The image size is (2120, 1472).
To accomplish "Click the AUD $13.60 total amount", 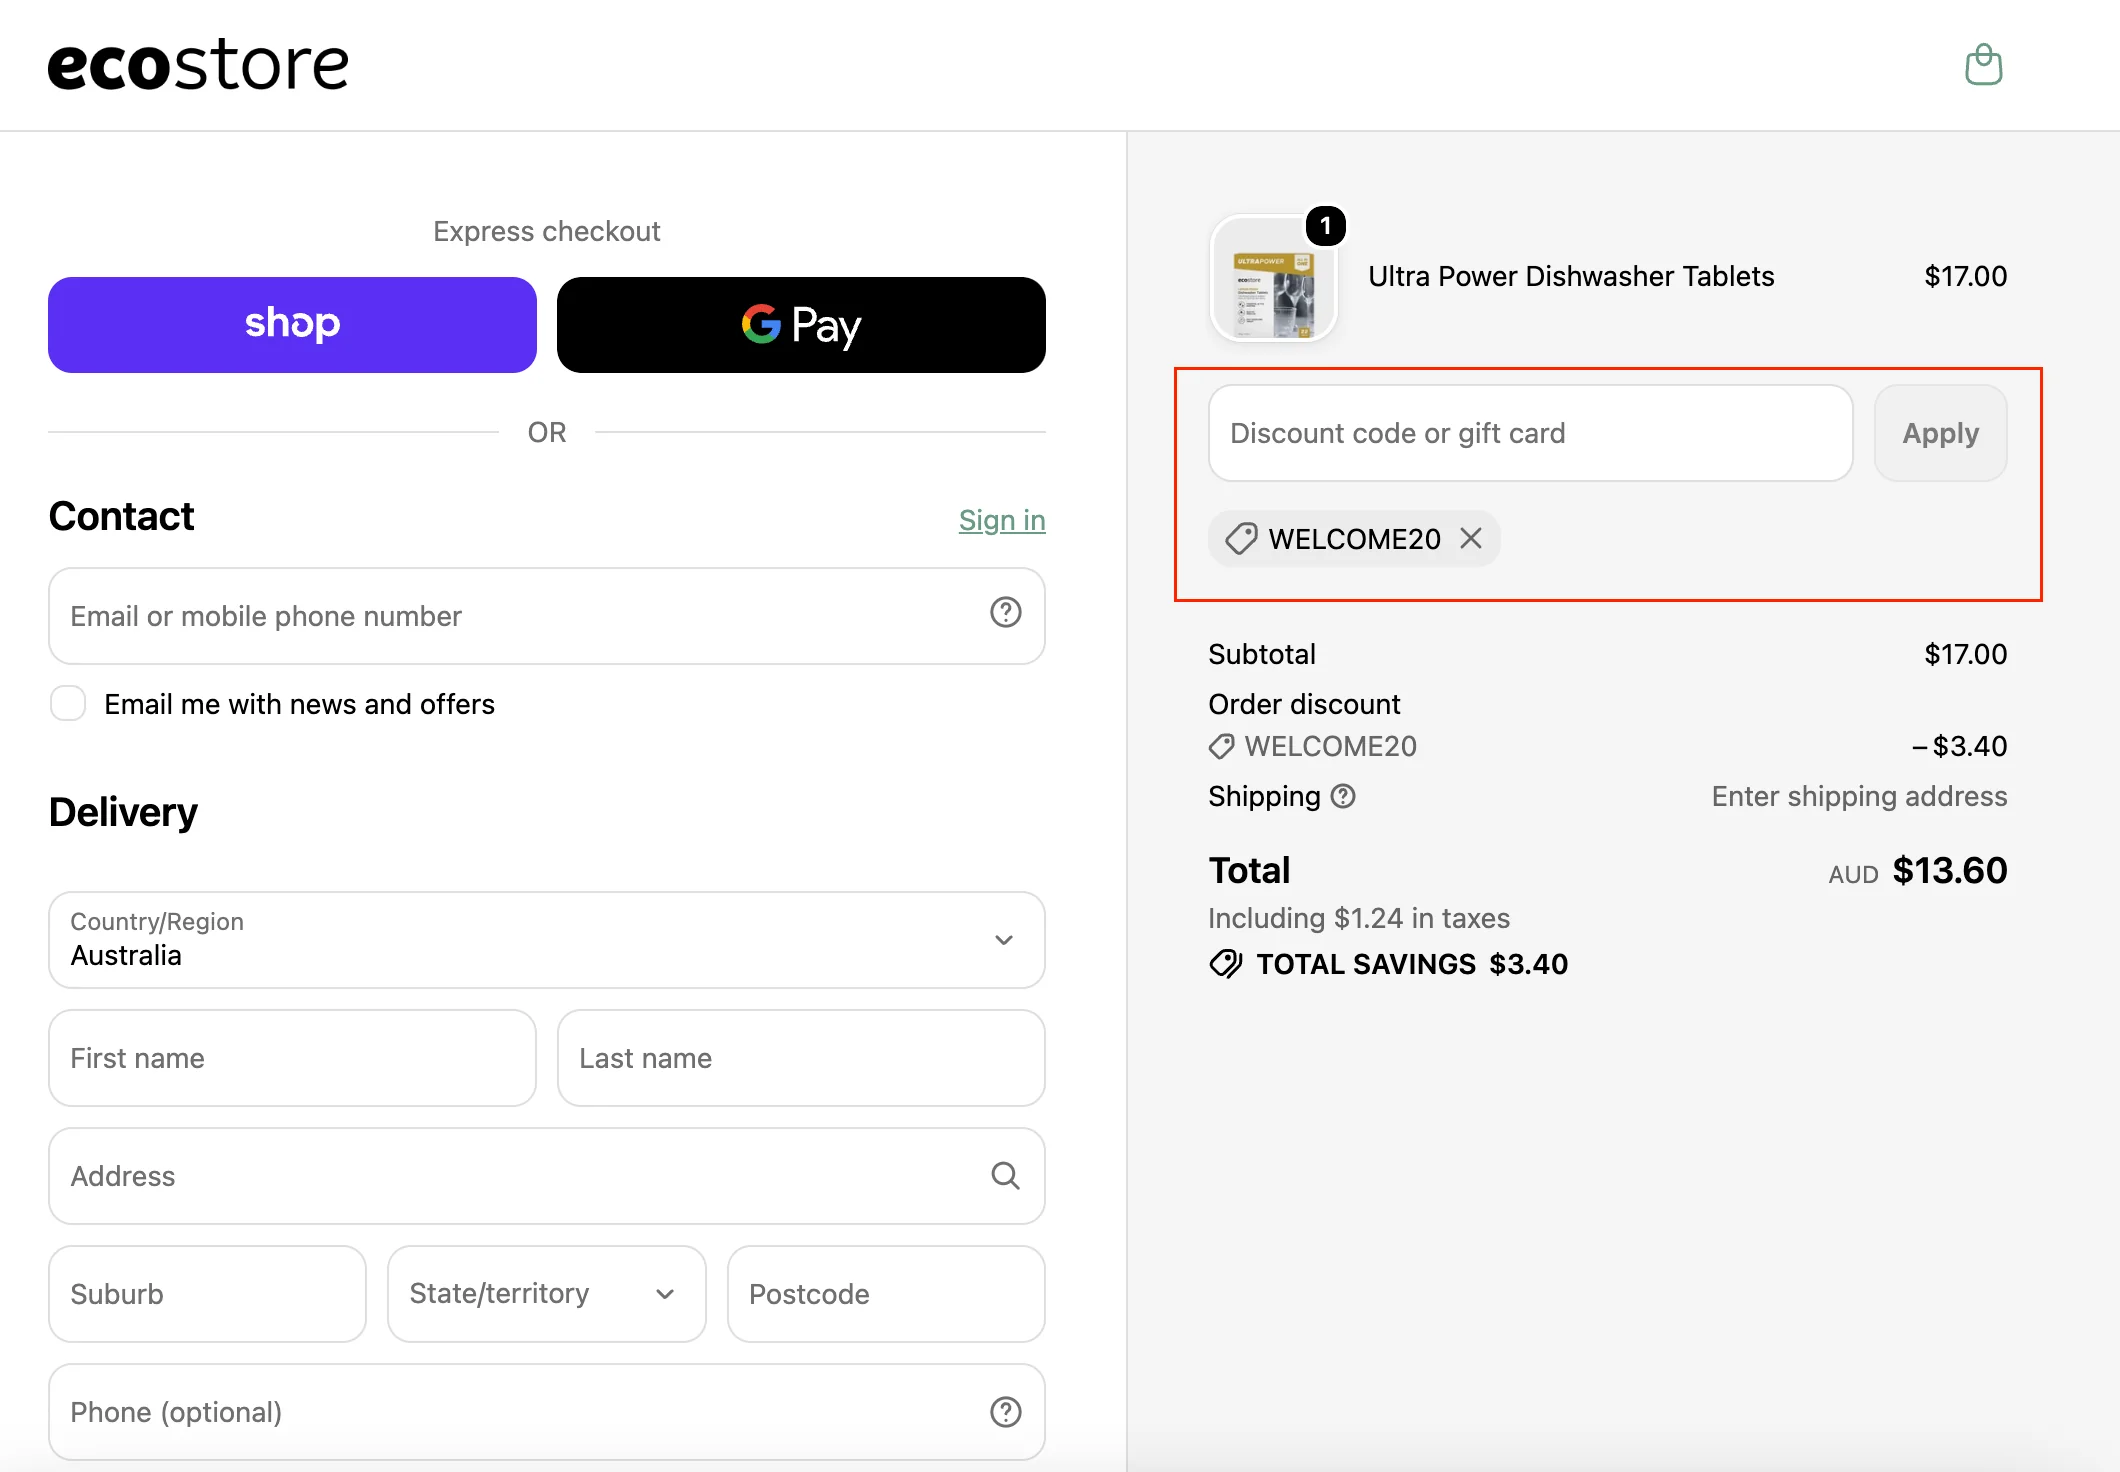I will pyautogui.click(x=1917, y=871).
